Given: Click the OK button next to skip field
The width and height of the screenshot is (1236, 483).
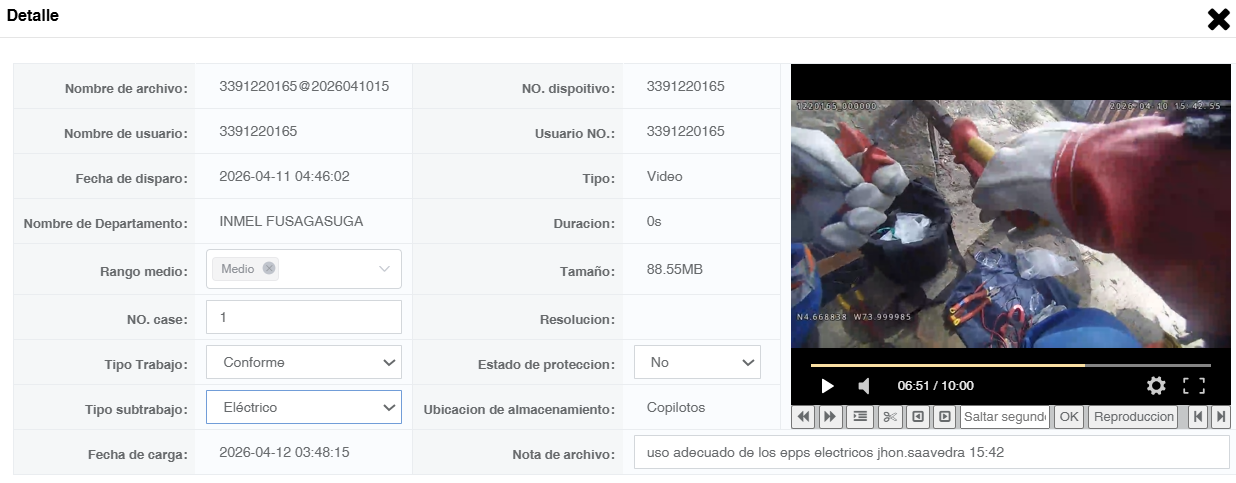Looking at the screenshot, I should 1069,417.
